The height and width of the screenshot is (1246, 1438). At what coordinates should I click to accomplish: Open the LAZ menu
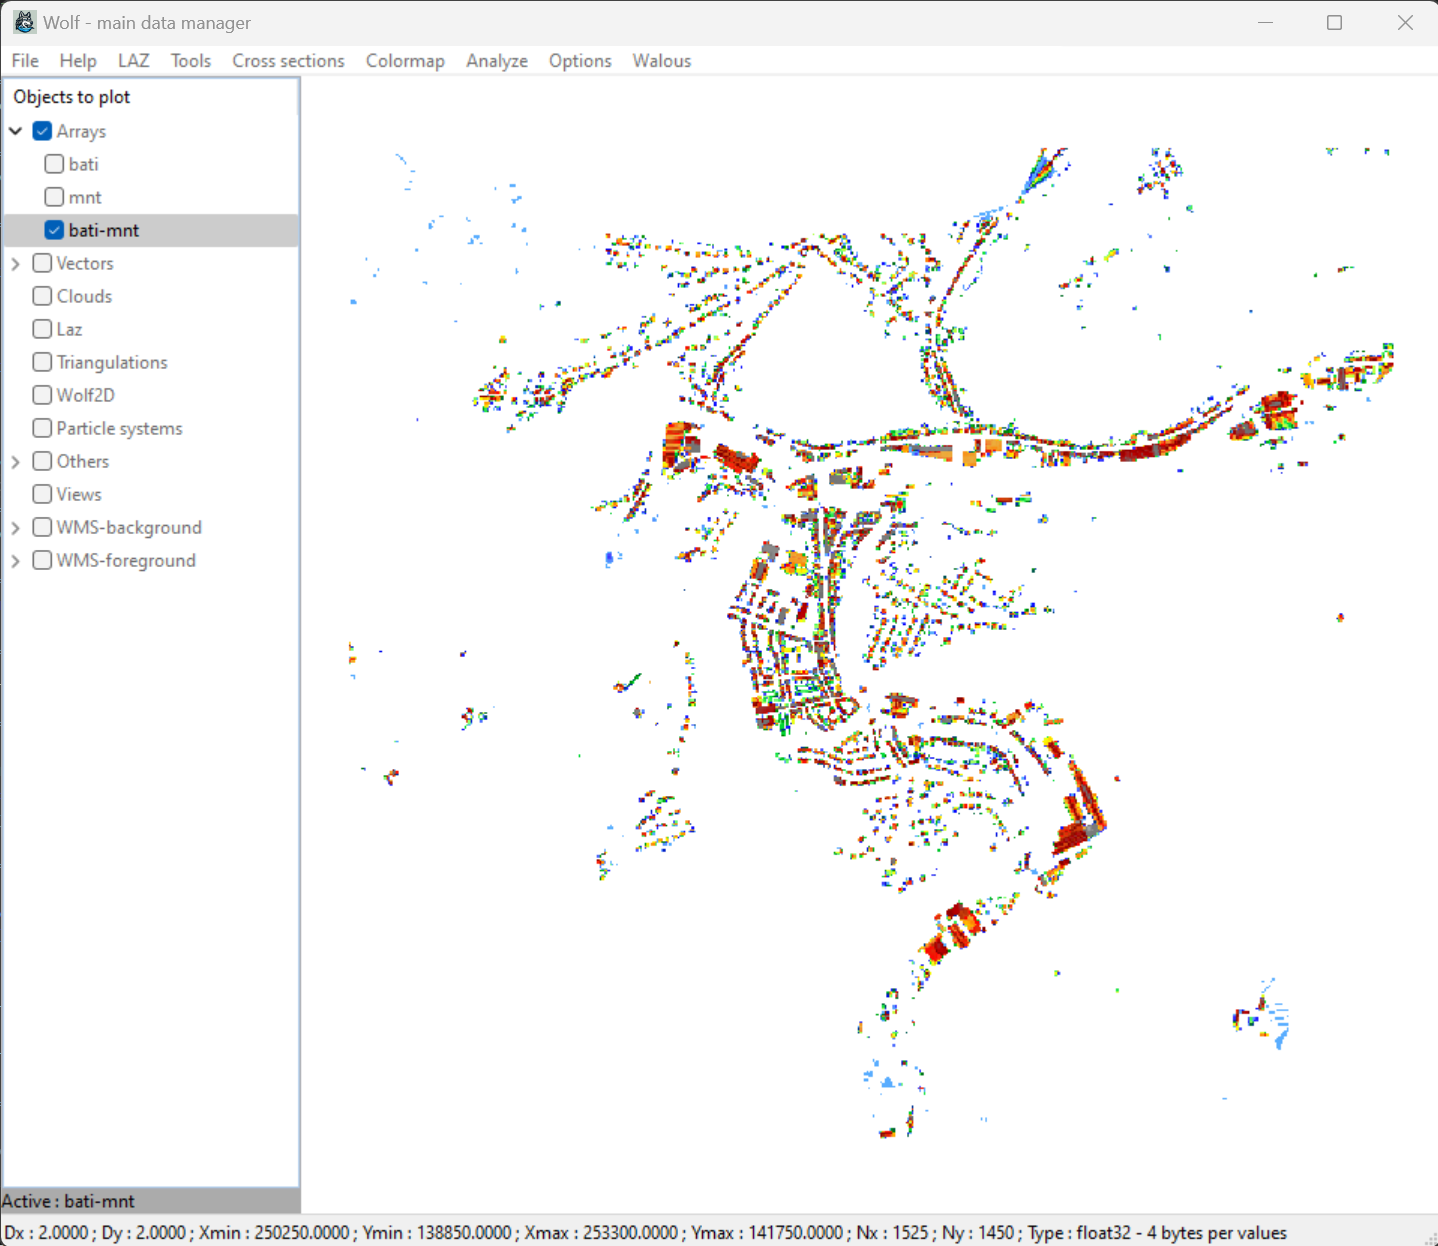pos(133,61)
